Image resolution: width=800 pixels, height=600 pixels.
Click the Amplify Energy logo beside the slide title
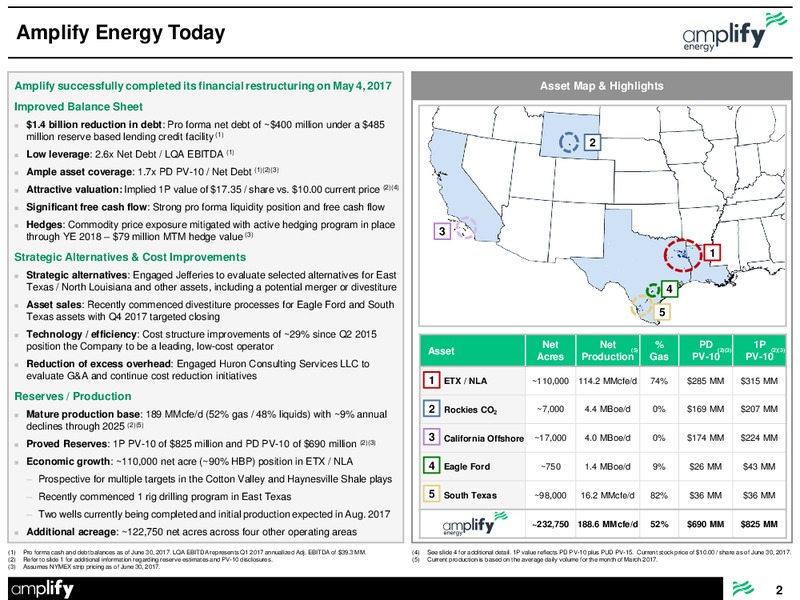(x=734, y=32)
